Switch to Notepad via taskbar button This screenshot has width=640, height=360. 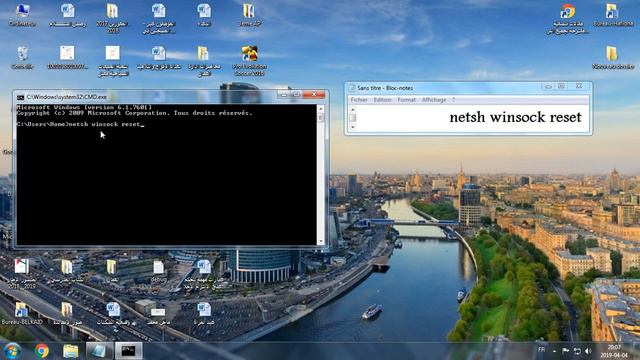click(x=99, y=351)
